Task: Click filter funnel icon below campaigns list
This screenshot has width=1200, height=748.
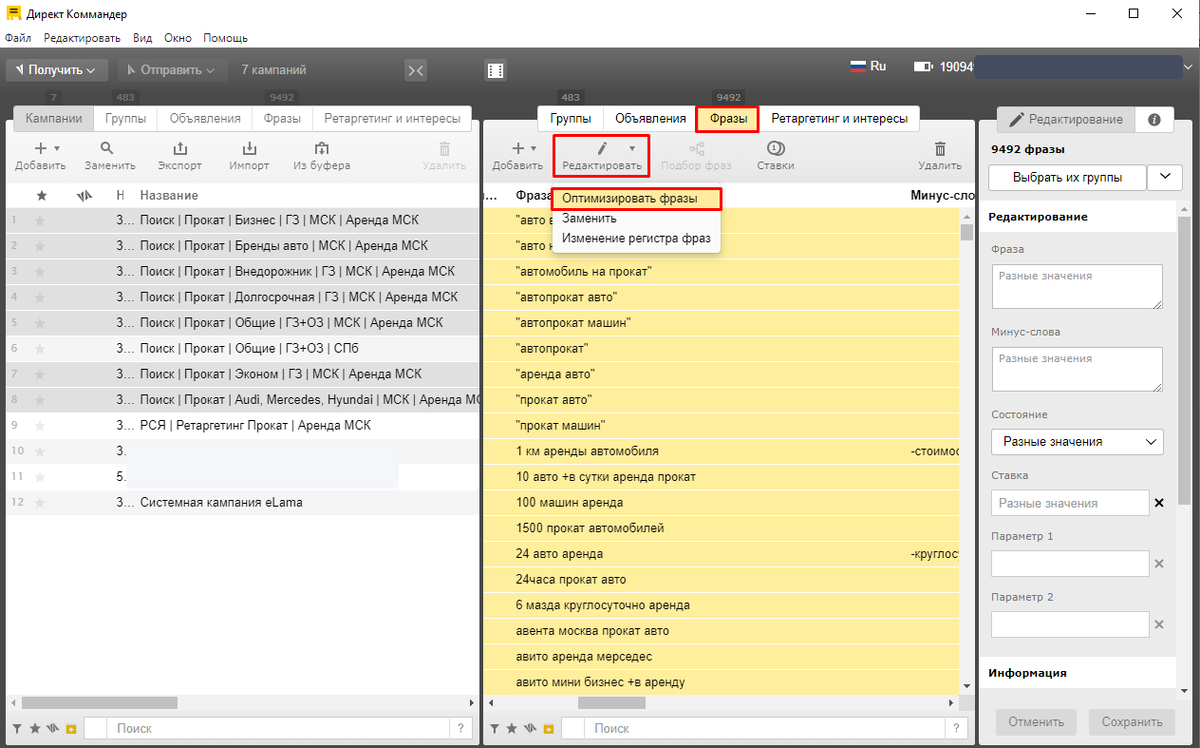Action: click(19, 729)
